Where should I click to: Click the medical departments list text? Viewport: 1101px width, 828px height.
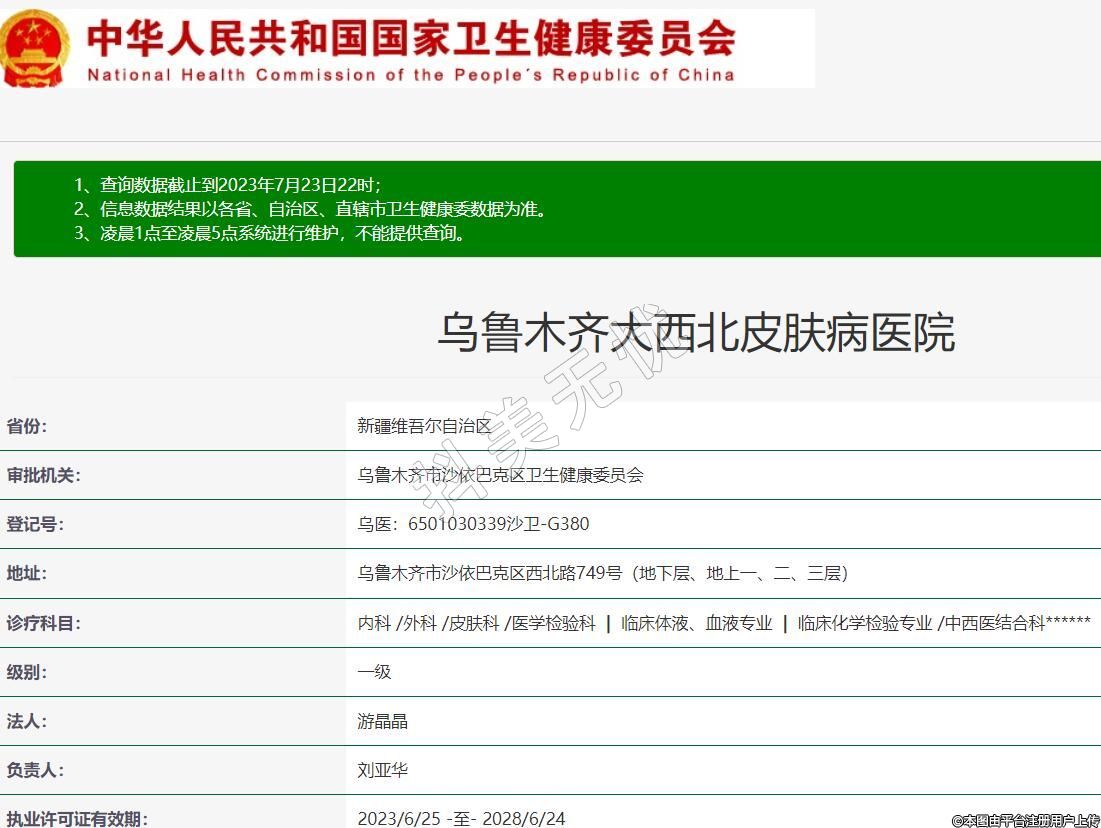point(724,623)
